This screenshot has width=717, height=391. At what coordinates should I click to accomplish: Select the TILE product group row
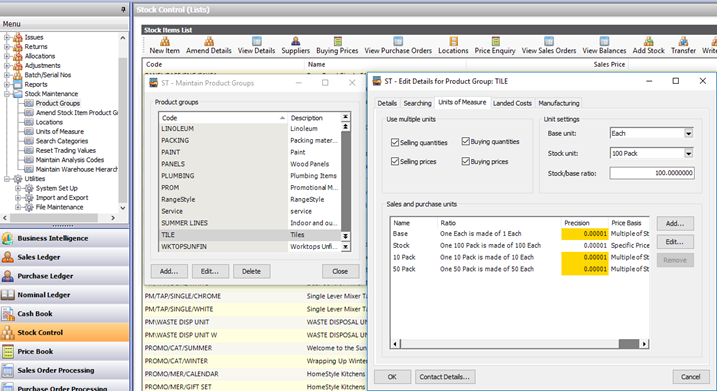[x=250, y=235]
